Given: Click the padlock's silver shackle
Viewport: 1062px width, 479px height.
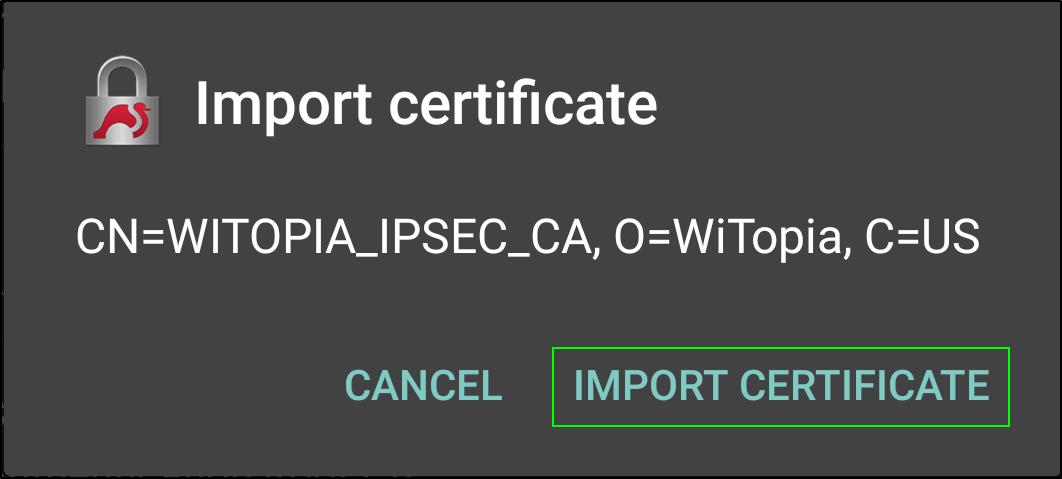Looking at the screenshot, I should coord(122,76).
